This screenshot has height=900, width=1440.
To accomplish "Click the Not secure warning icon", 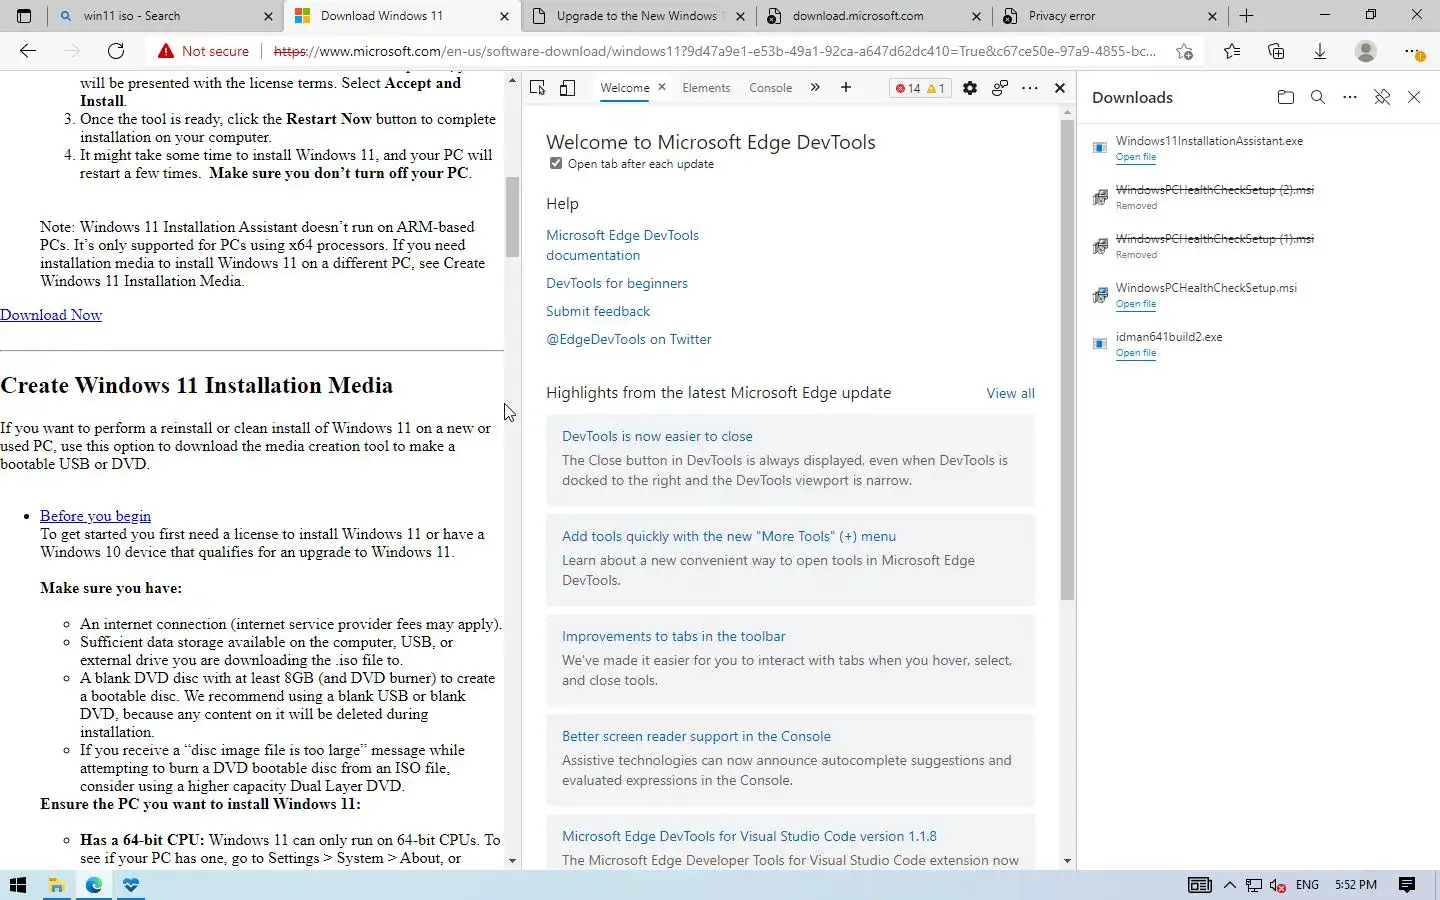I will [x=165, y=51].
